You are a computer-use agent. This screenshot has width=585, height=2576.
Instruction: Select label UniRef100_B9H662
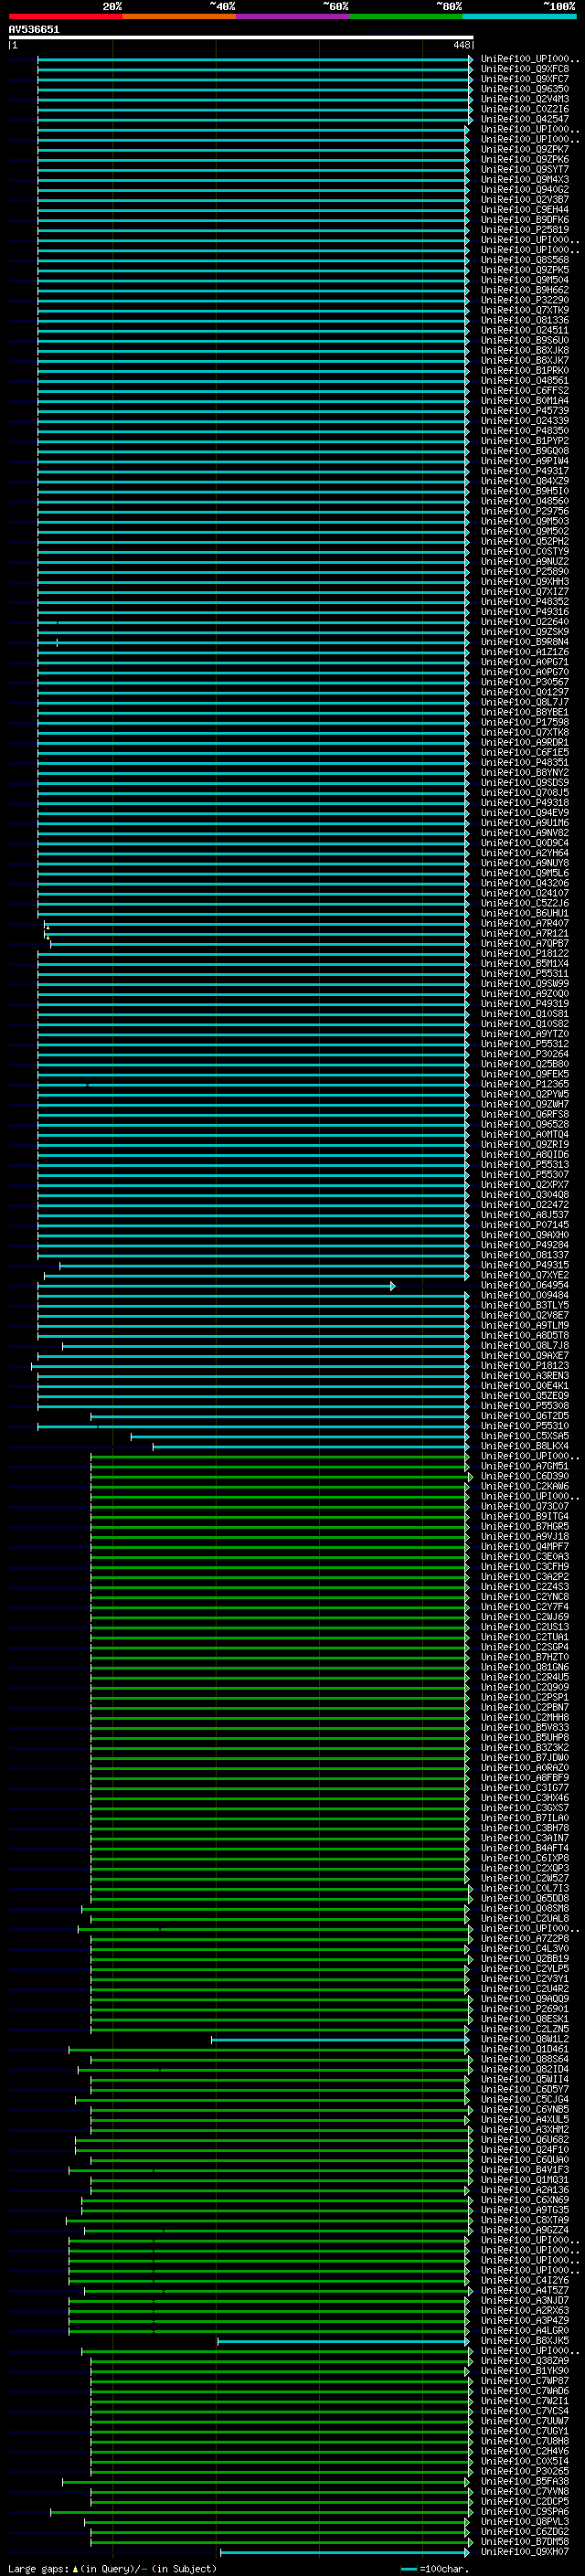[x=525, y=290]
